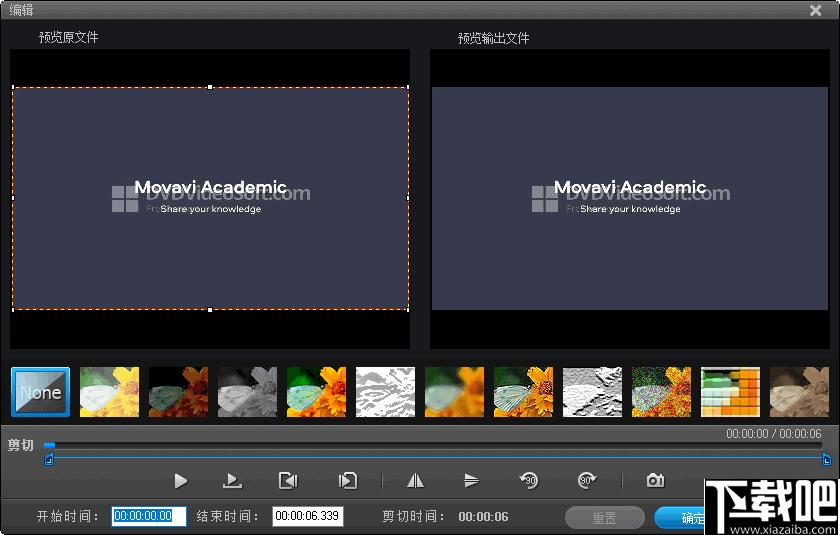This screenshot has width=840, height=535.
Task: Flip the video vertically
Action: coord(471,481)
